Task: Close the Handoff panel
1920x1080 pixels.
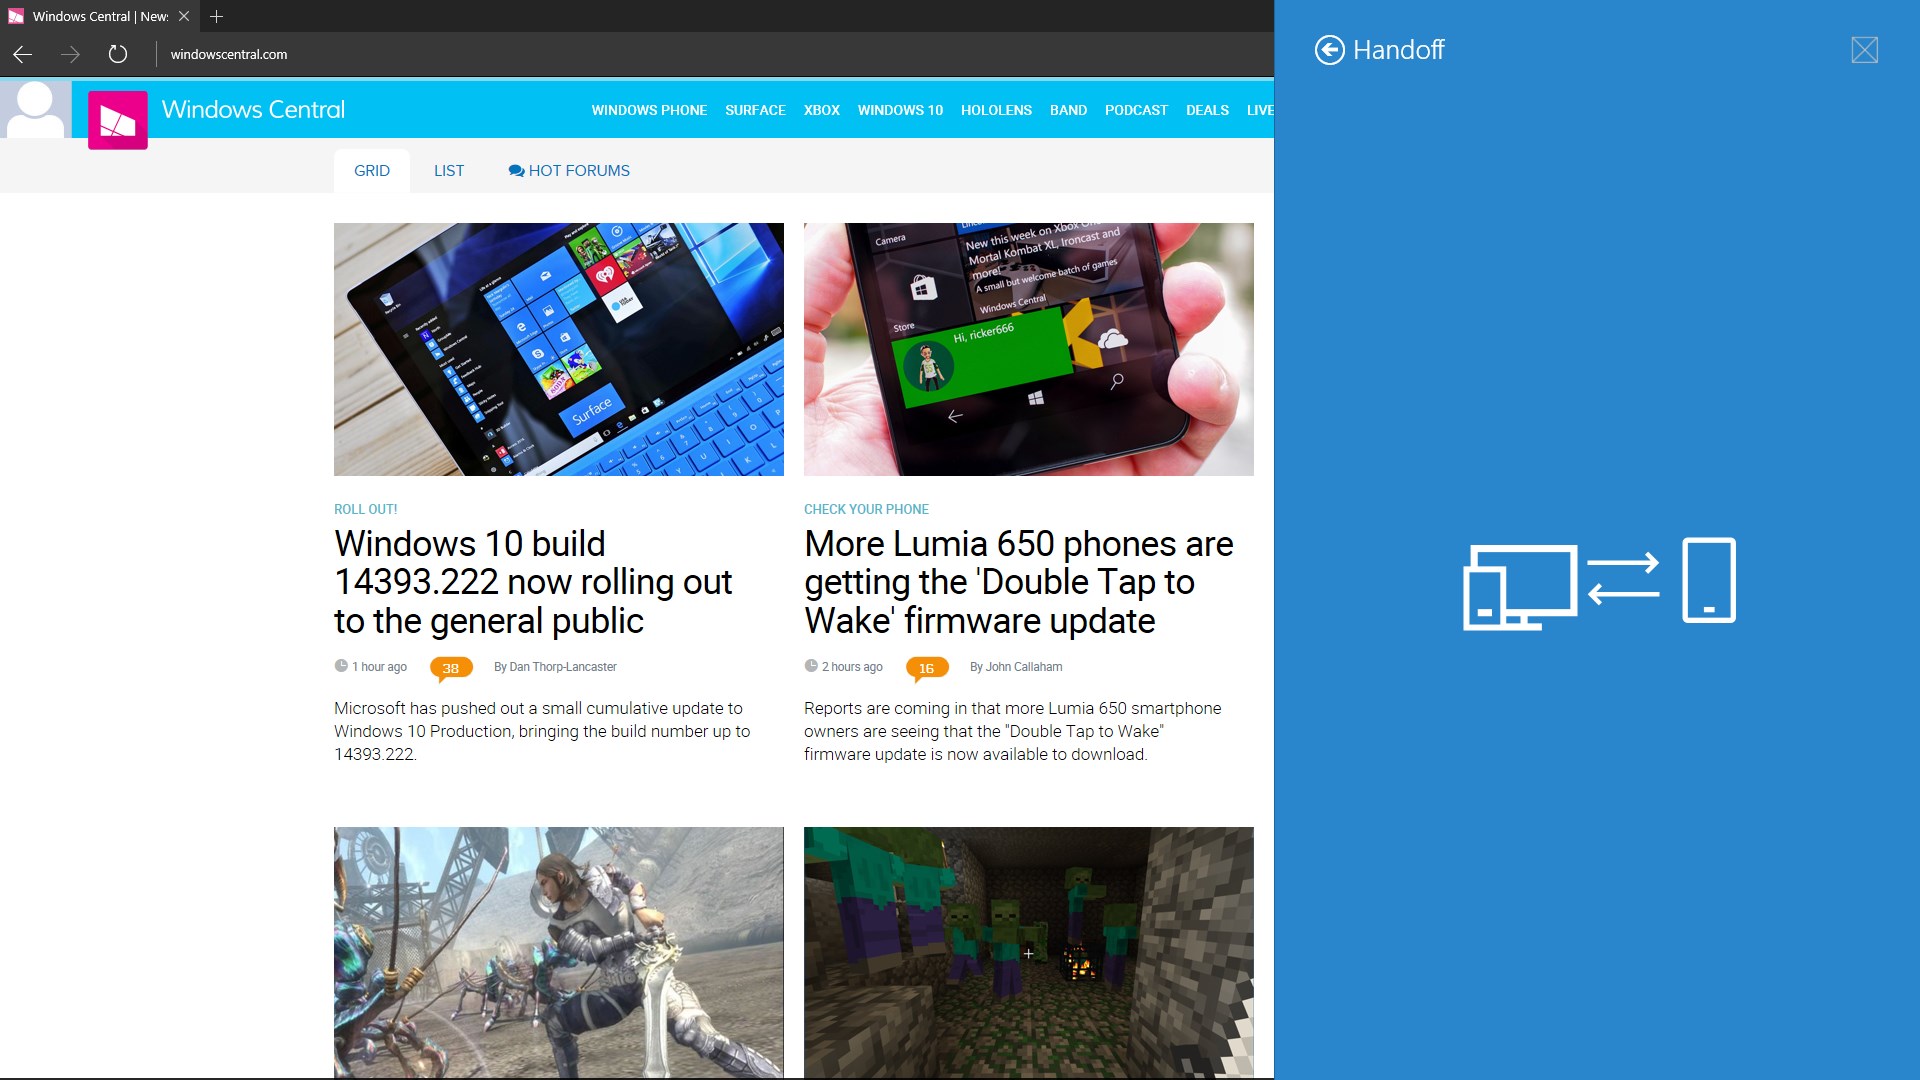Action: (1864, 50)
